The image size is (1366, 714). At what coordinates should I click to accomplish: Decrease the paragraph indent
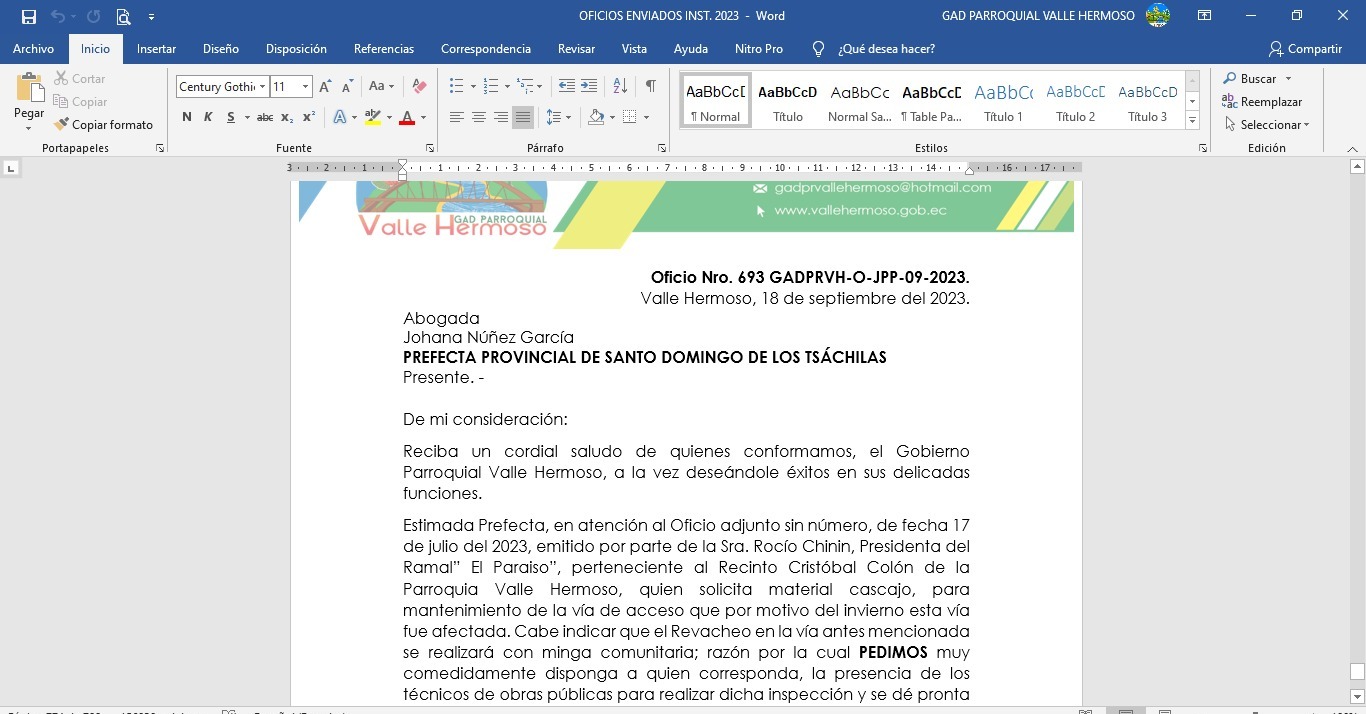(567, 87)
